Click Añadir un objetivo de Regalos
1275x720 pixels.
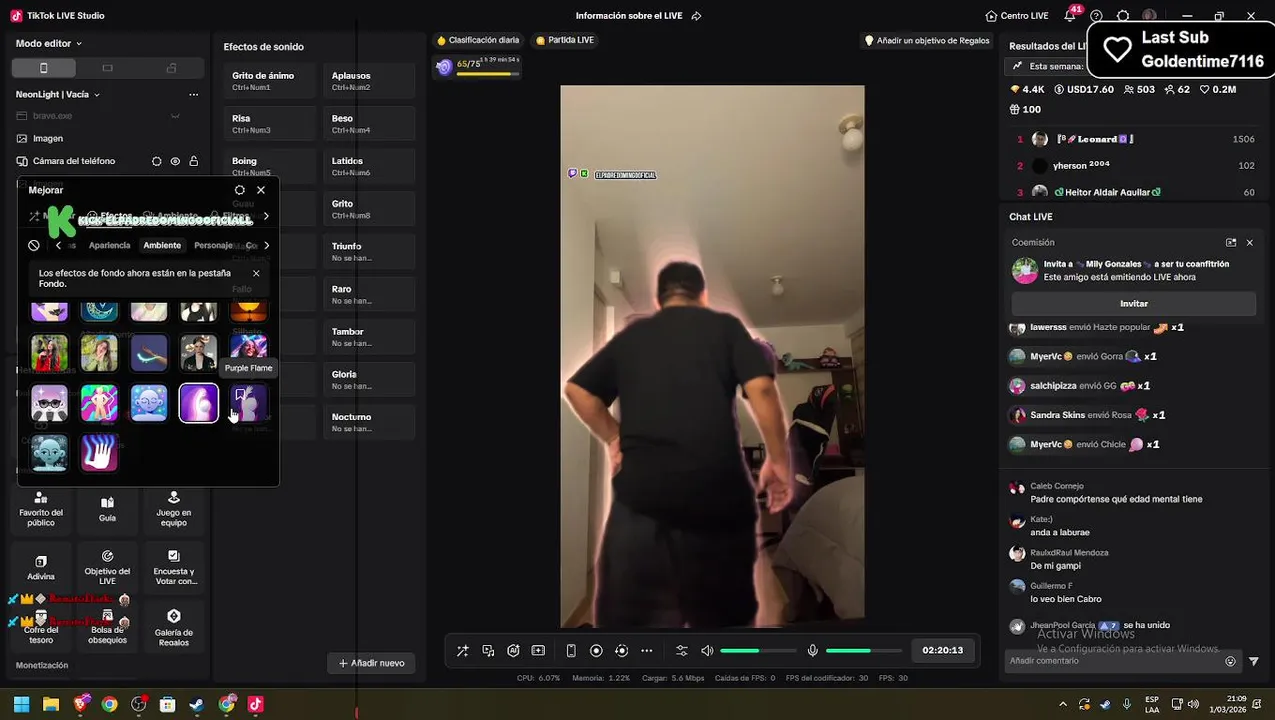coord(927,41)
